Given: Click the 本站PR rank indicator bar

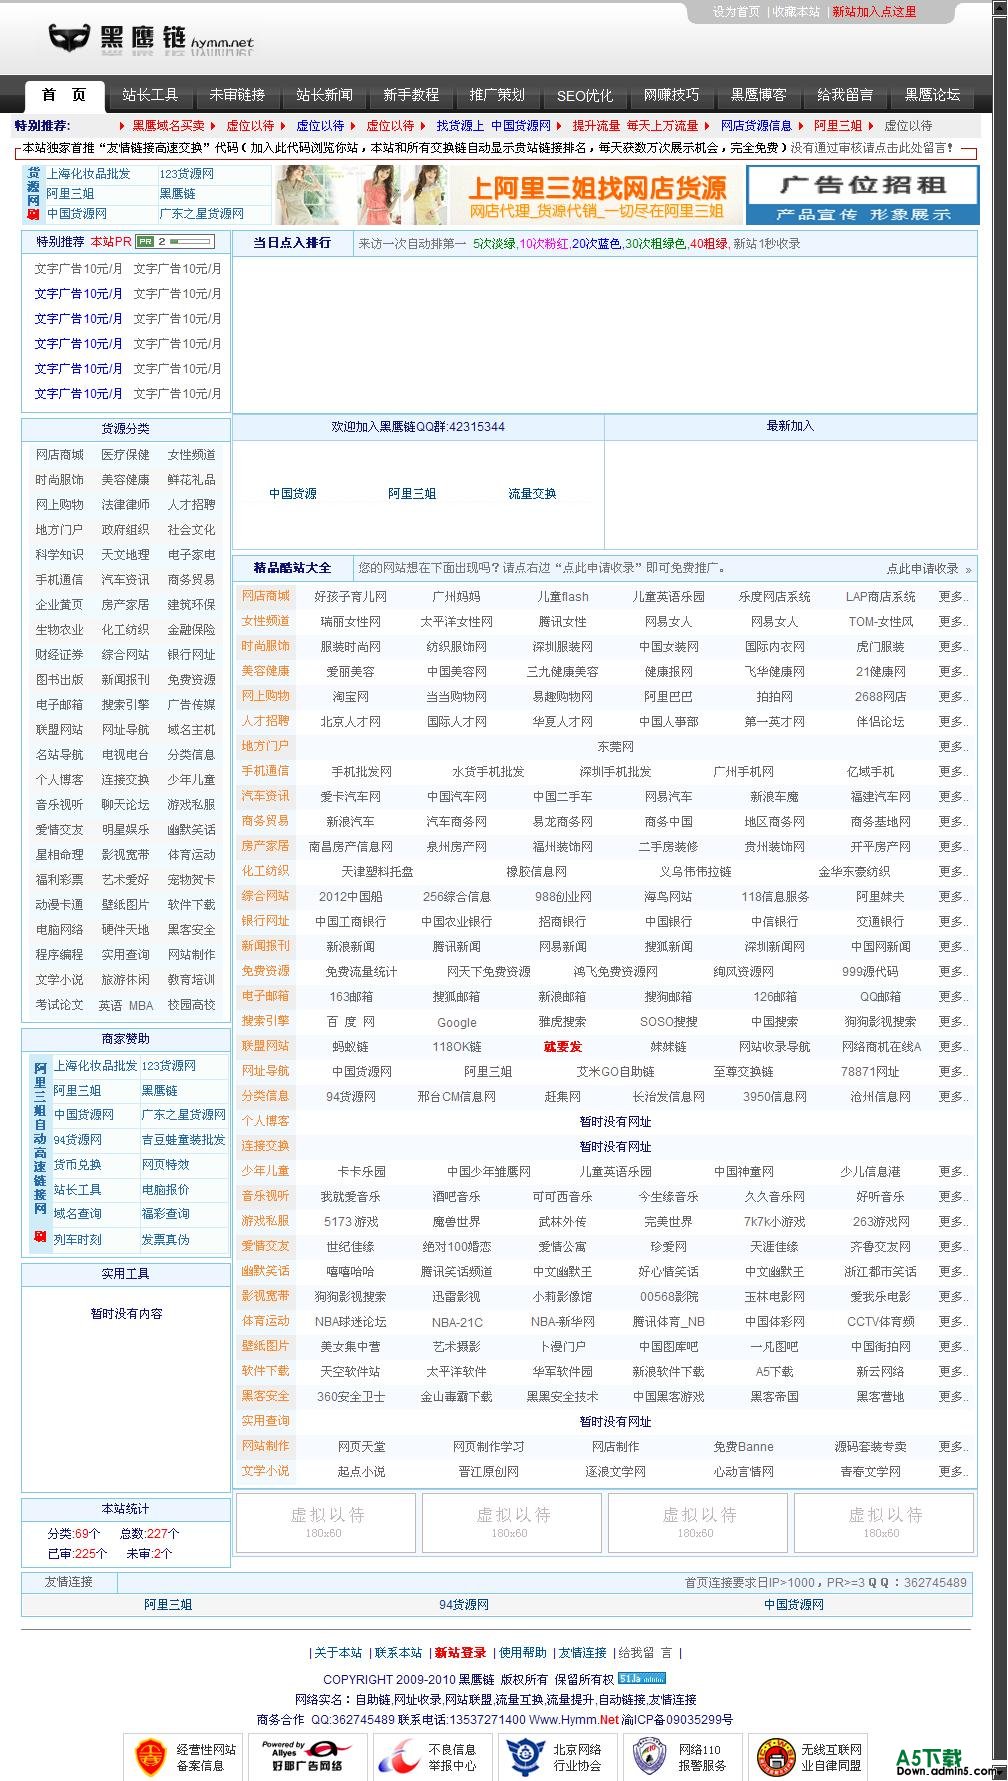Looking at the screenshot, I should click(175, 241).
